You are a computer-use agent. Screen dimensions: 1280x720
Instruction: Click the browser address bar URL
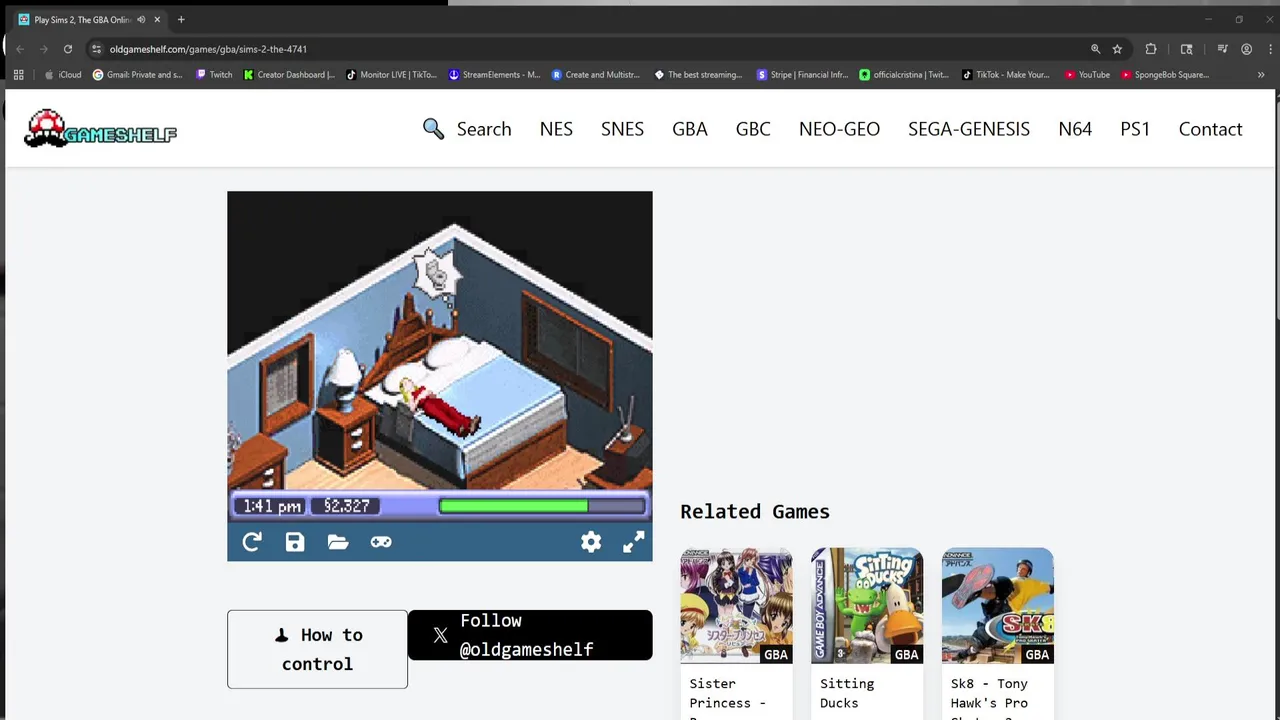pyautogui.click(x=208, y=49)
